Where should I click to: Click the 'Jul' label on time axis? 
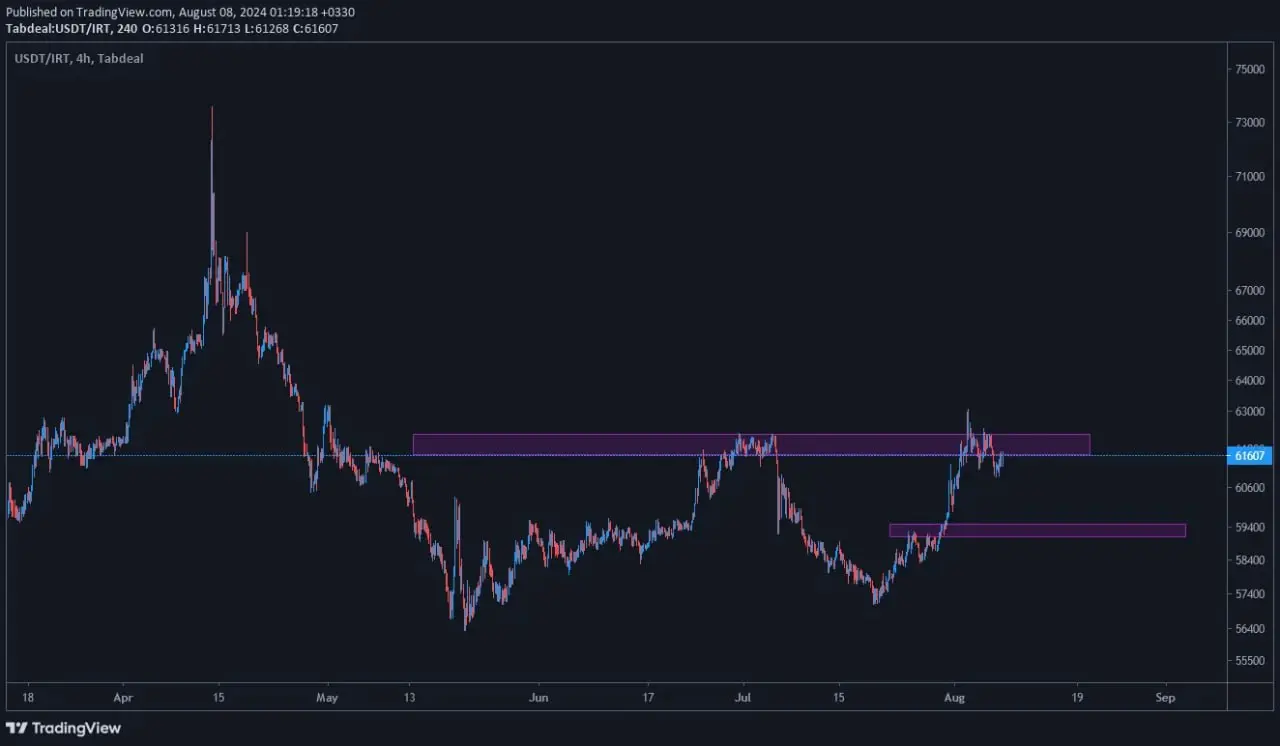(743, 697)
